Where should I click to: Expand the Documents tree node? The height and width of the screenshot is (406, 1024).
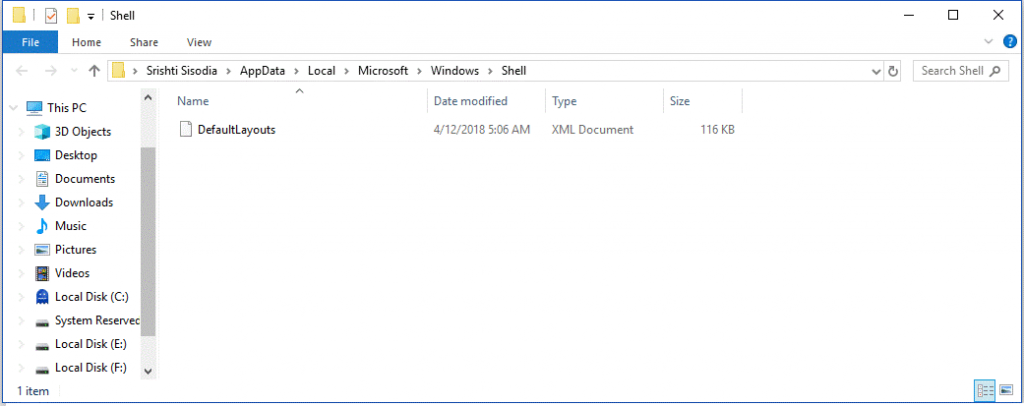pyautogui.click(x=22, y=179)
